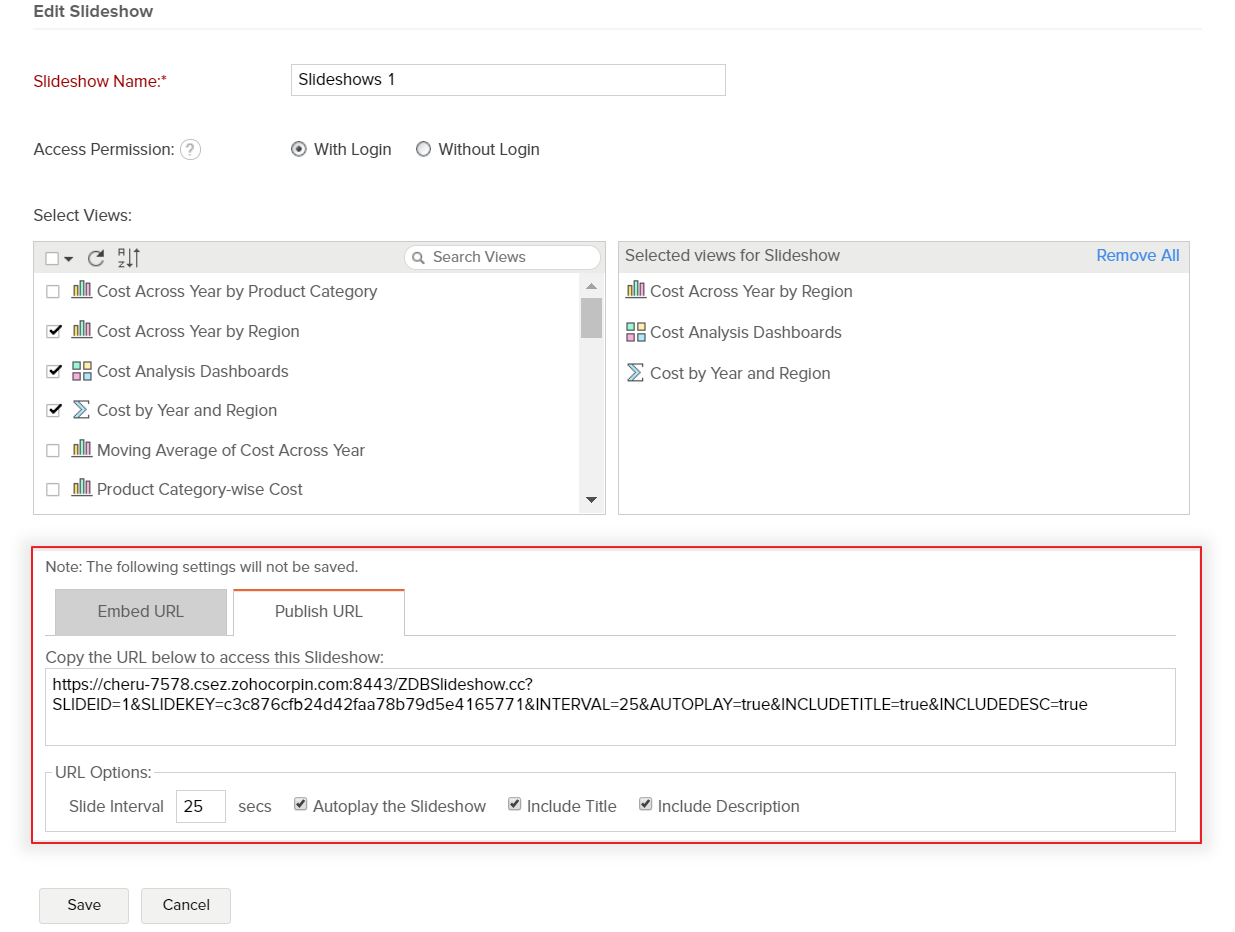This screenshot has height=932, width=1235.
Task: Switch to the Embed URL tab
Action: [x=141, y=612]
